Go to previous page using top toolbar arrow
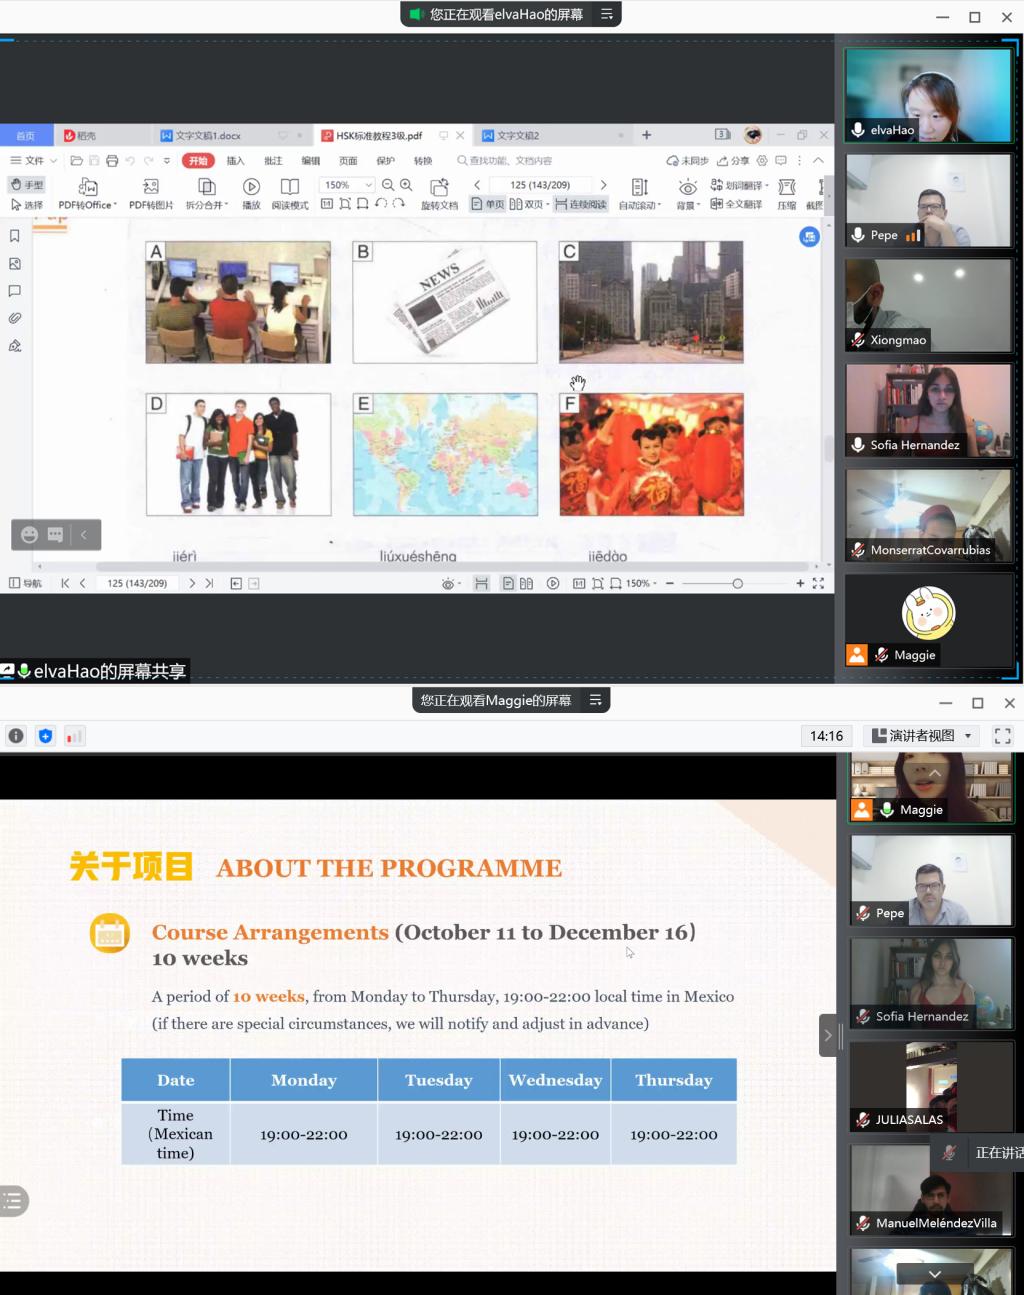Image resolution: width=1024 pixels, height=1295 pixels. 477,185
